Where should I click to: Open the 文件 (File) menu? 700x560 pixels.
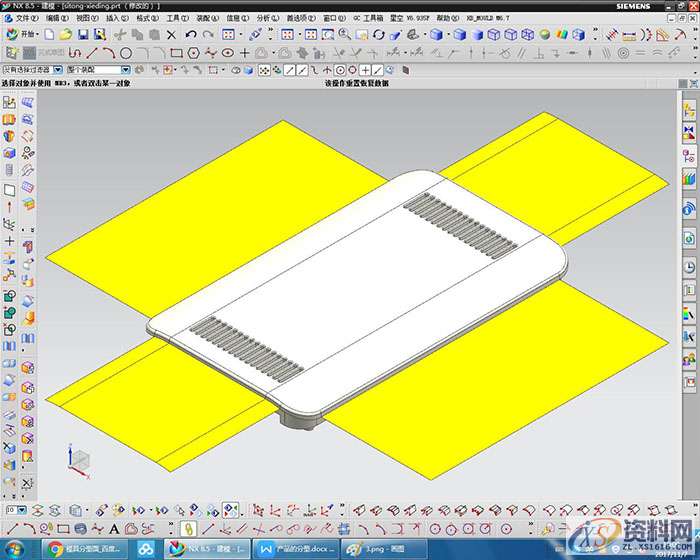(27, 18)
